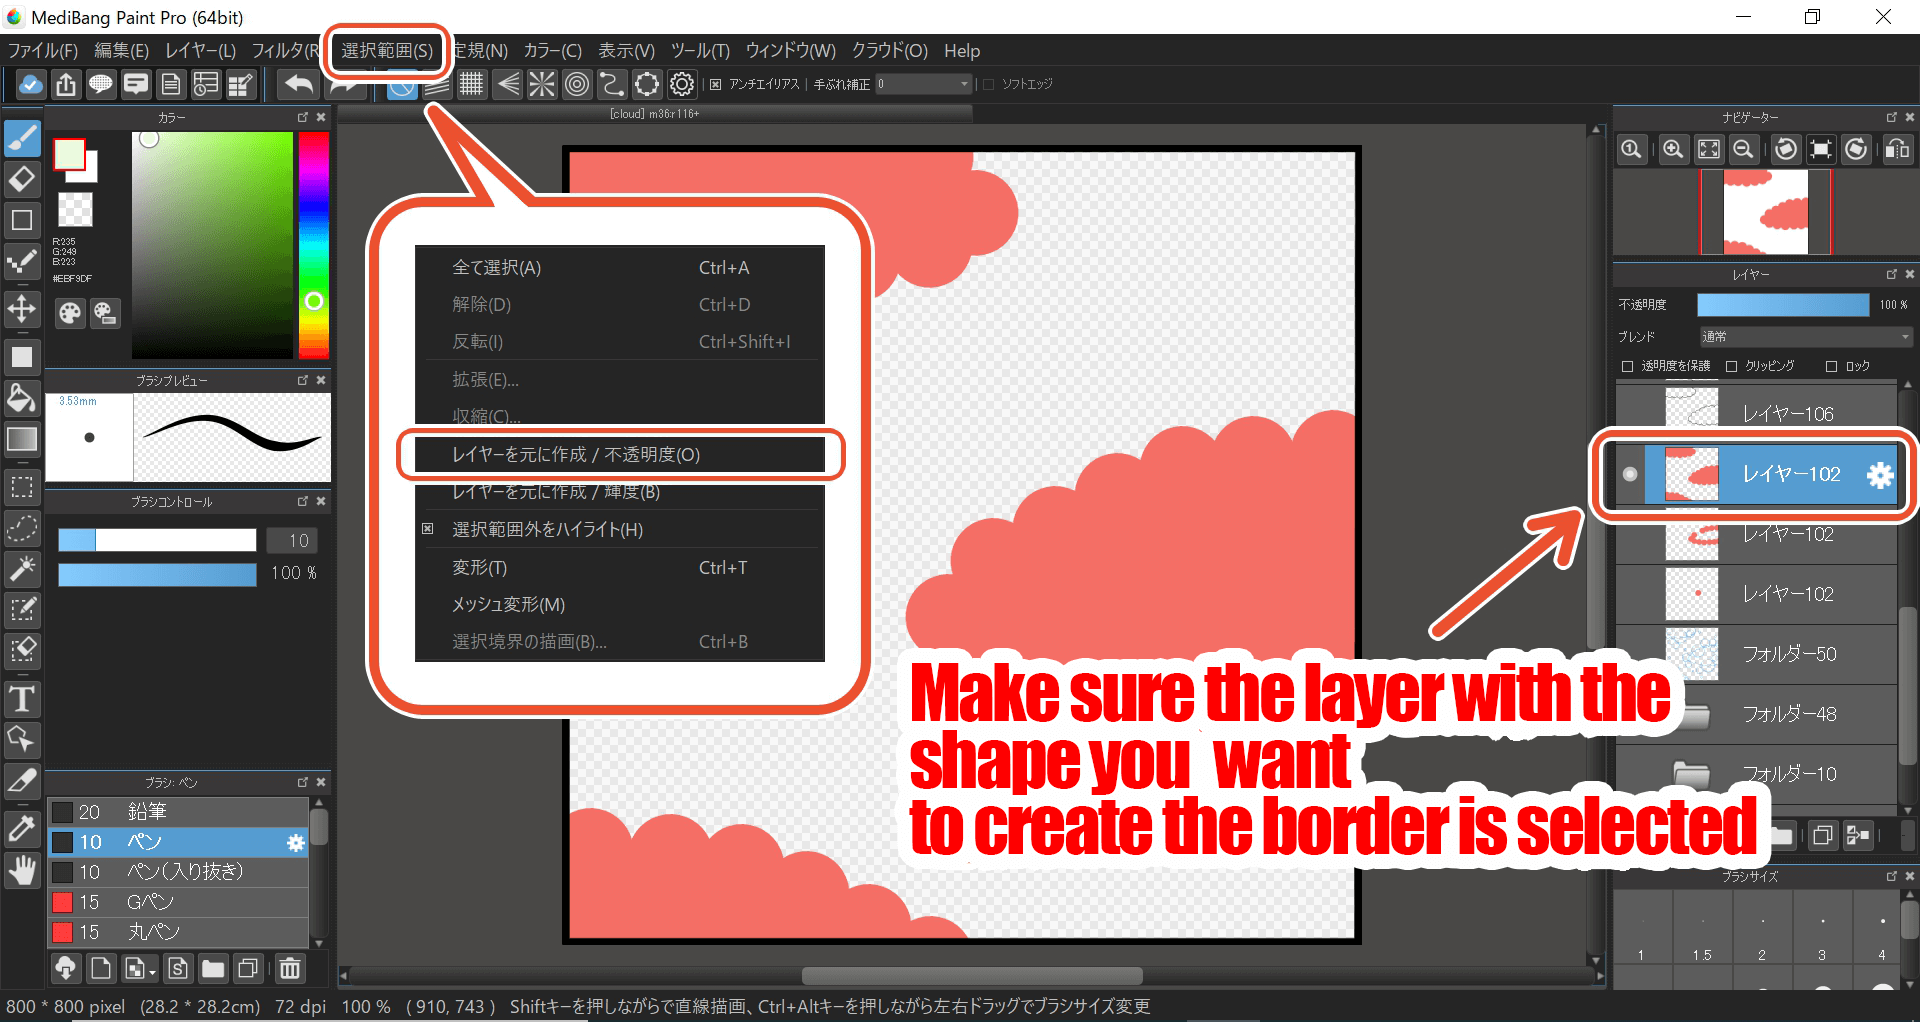1920x1022 pixels.
Task: Select the Magic Wand tool
Action: point(22,568)
